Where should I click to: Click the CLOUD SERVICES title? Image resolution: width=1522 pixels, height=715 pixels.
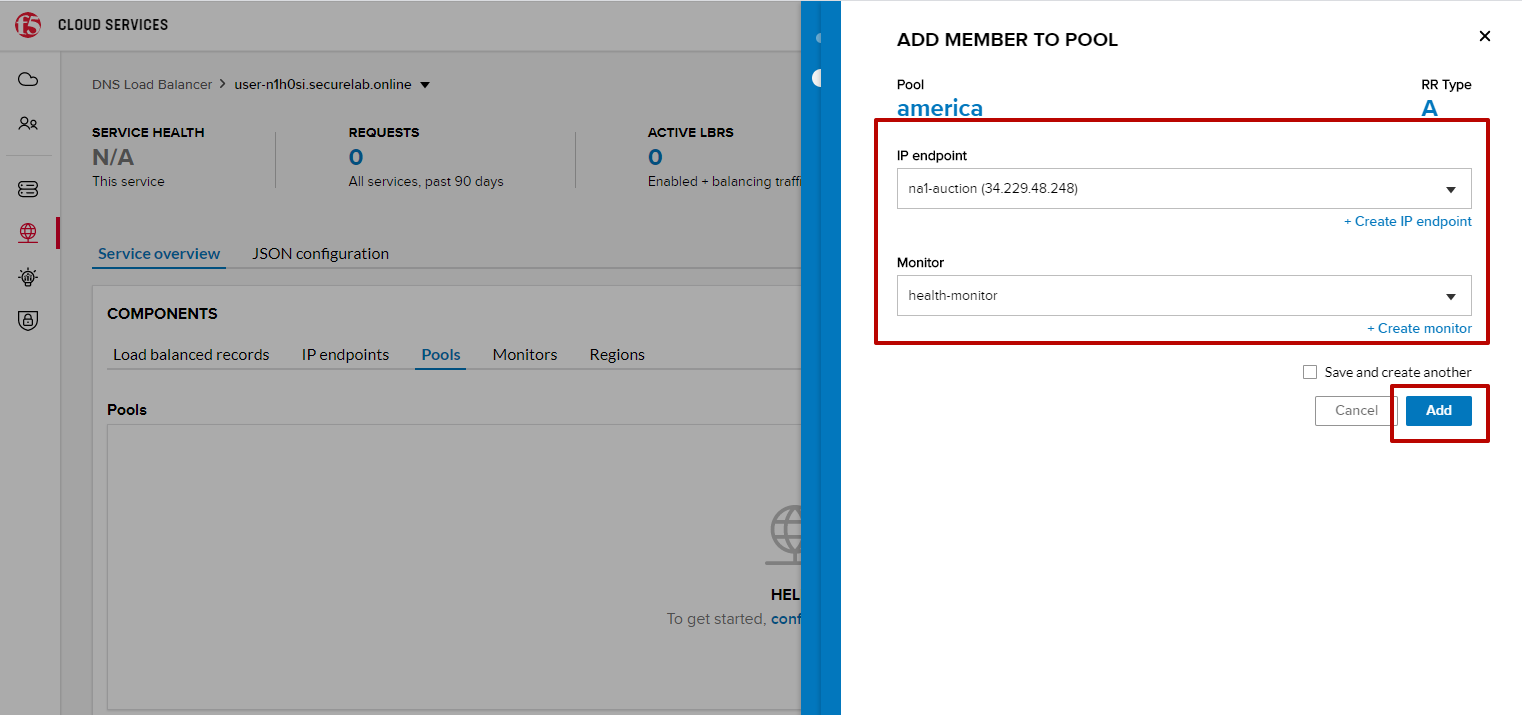(x=113, y=25)
